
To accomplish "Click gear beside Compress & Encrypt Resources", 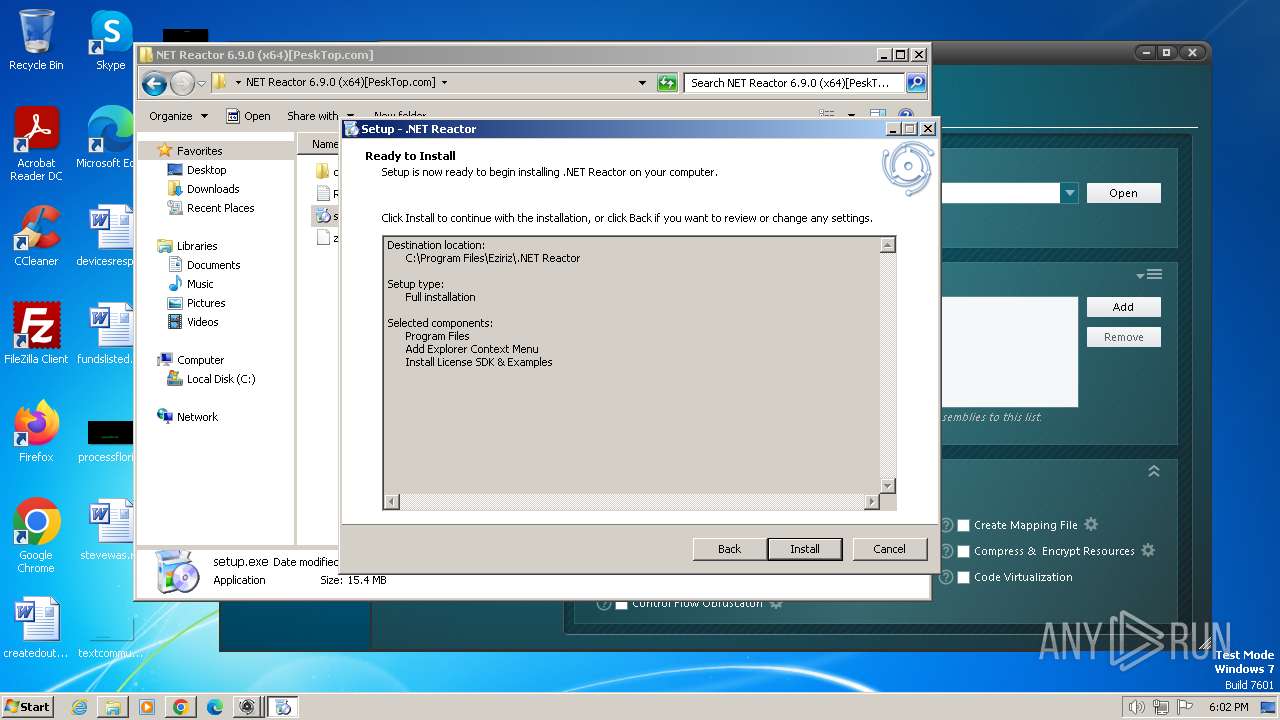I will click(x=1148, y=550).
